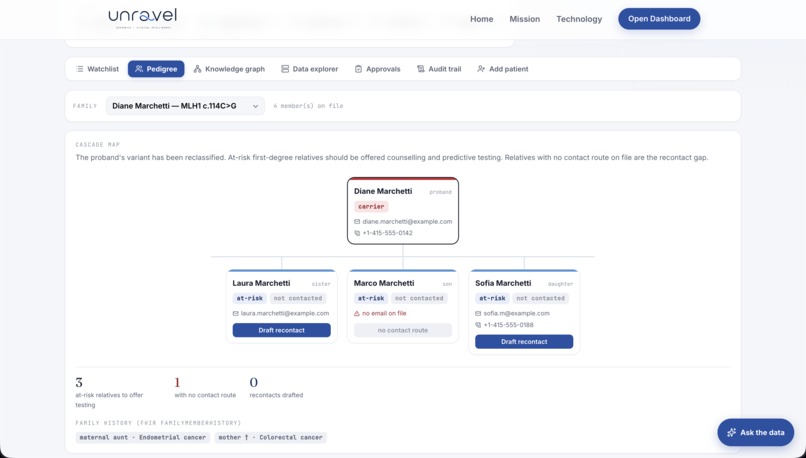Viewport: 806px width, 458px height.
Task: Select the Pedigree tab
Action: (x=156, y=69)
